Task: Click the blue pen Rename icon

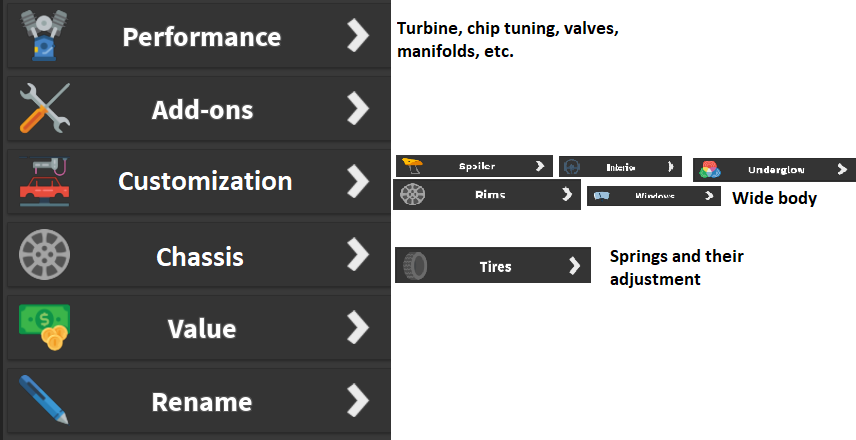Action: [44, 401]
